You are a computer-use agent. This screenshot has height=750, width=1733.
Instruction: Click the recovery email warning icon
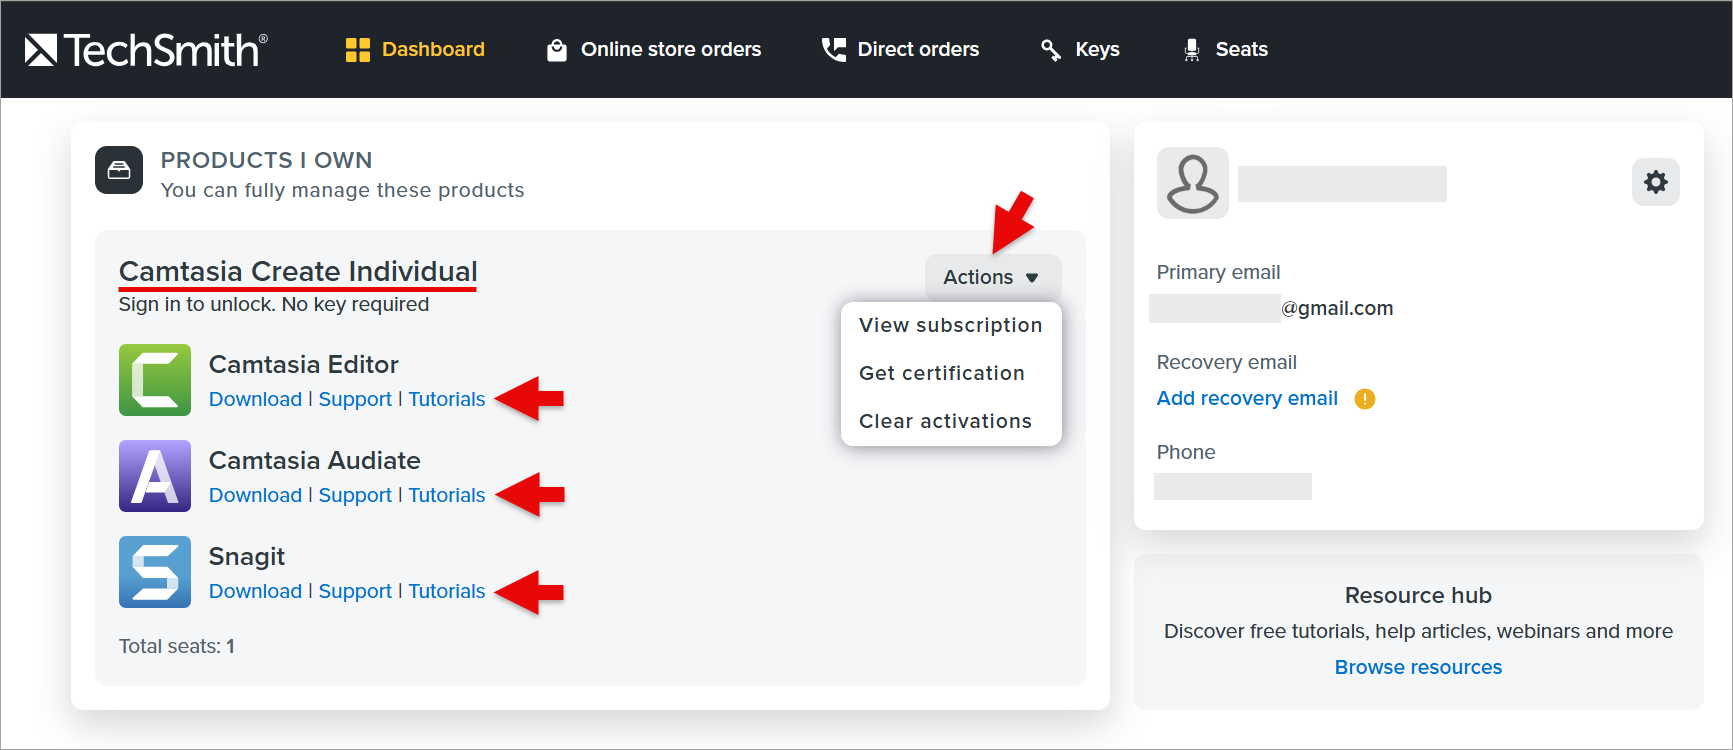[1365, 399]
